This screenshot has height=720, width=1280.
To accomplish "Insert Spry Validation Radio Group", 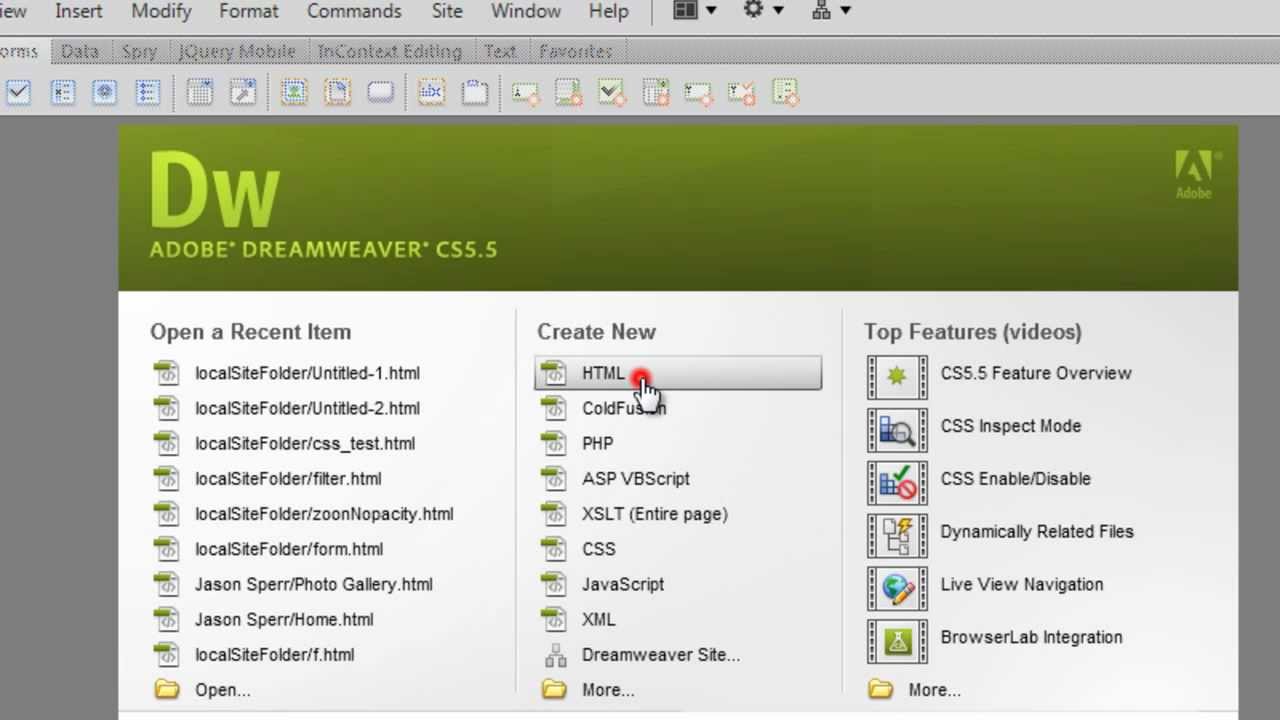I will (x=785, y=93).
